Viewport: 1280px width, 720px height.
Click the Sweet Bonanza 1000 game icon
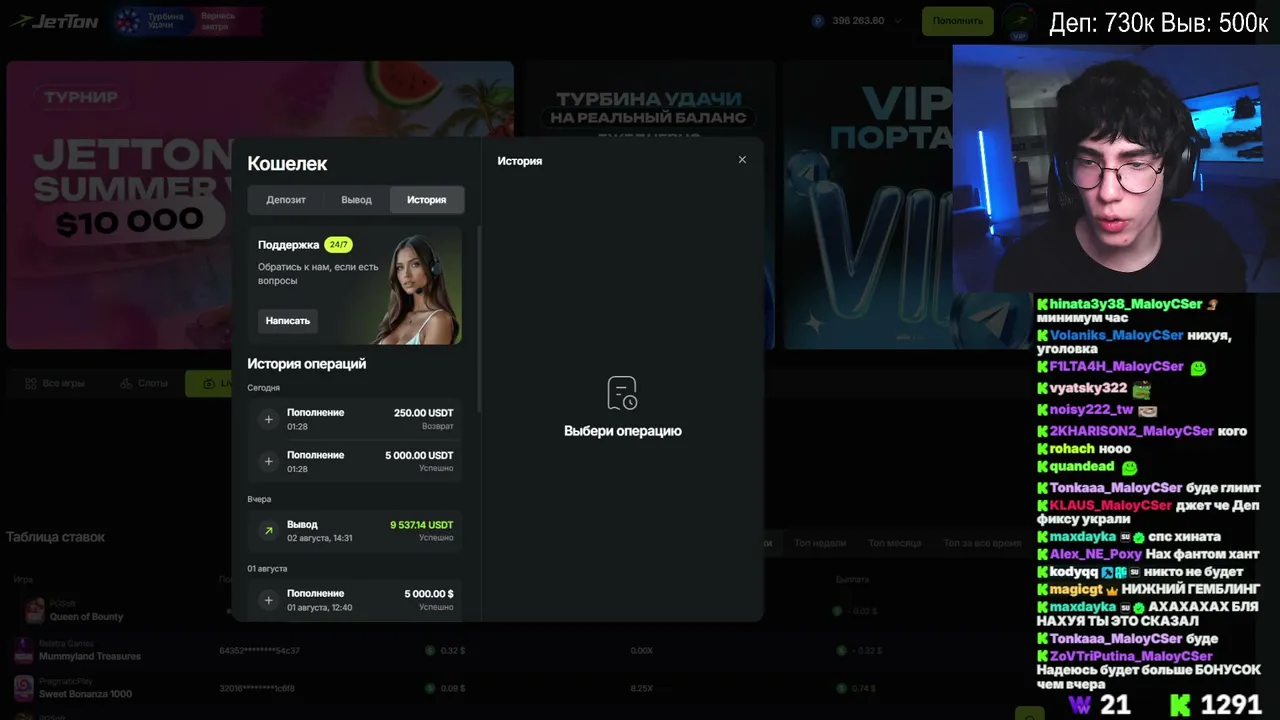tap(24, 688)
